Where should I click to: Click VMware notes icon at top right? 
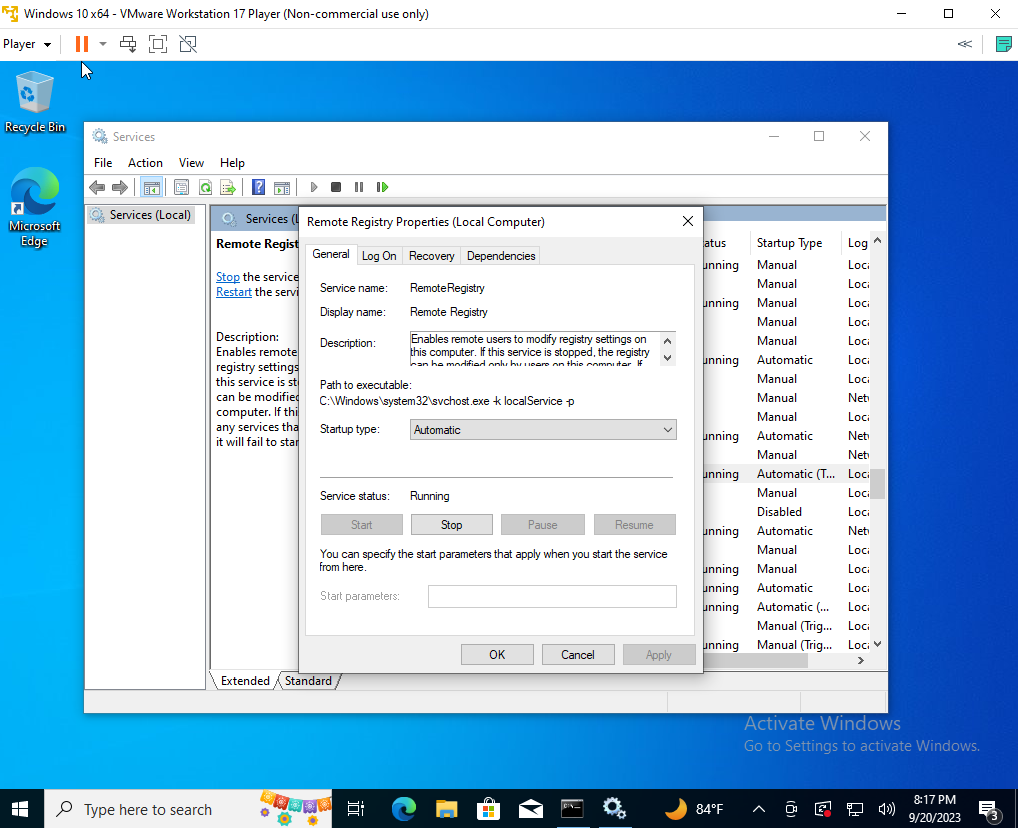click(x=1003, y=44)
